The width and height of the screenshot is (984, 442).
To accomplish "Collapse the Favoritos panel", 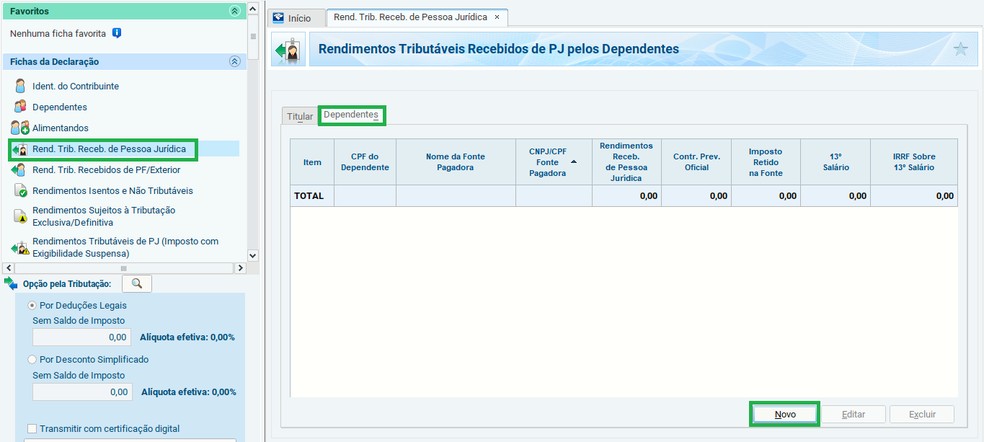I will 235,11.
